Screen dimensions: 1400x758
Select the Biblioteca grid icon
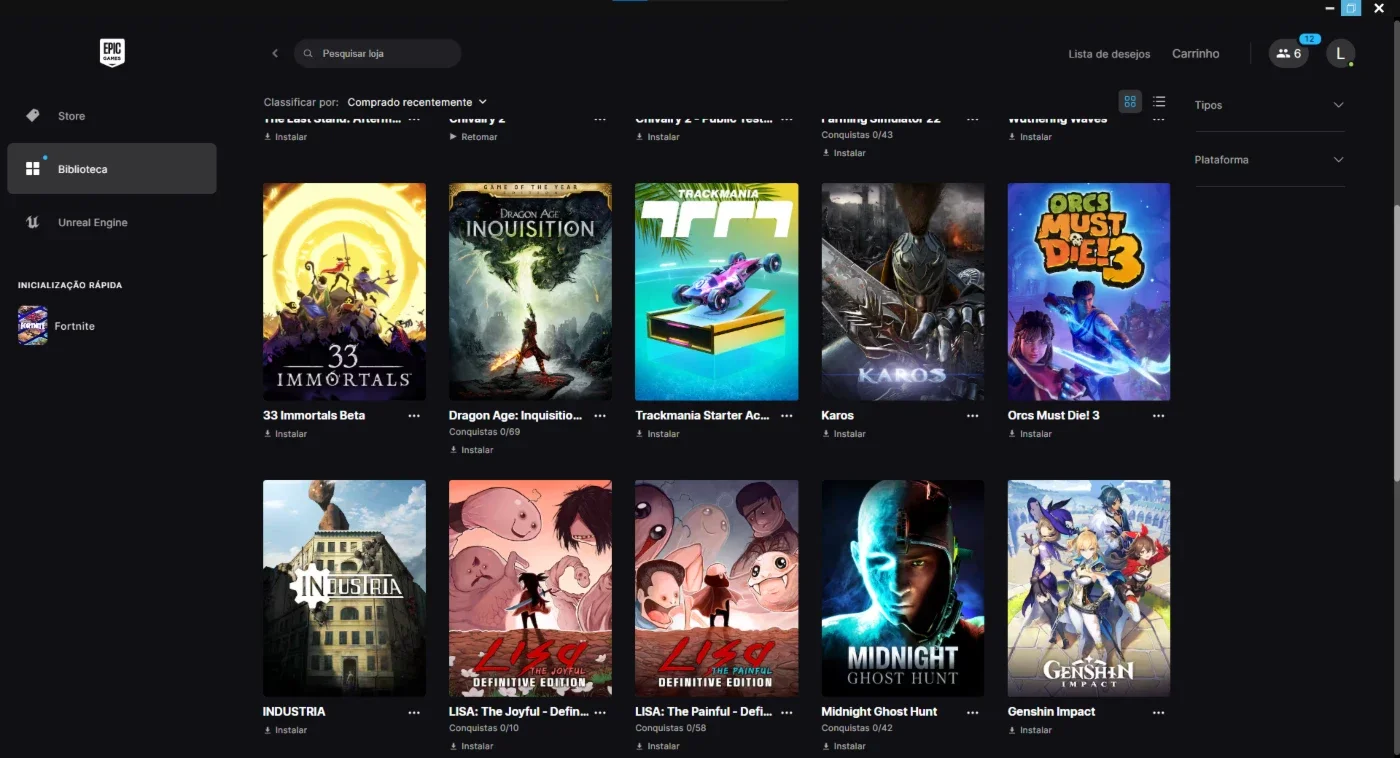tap(33, 169)
